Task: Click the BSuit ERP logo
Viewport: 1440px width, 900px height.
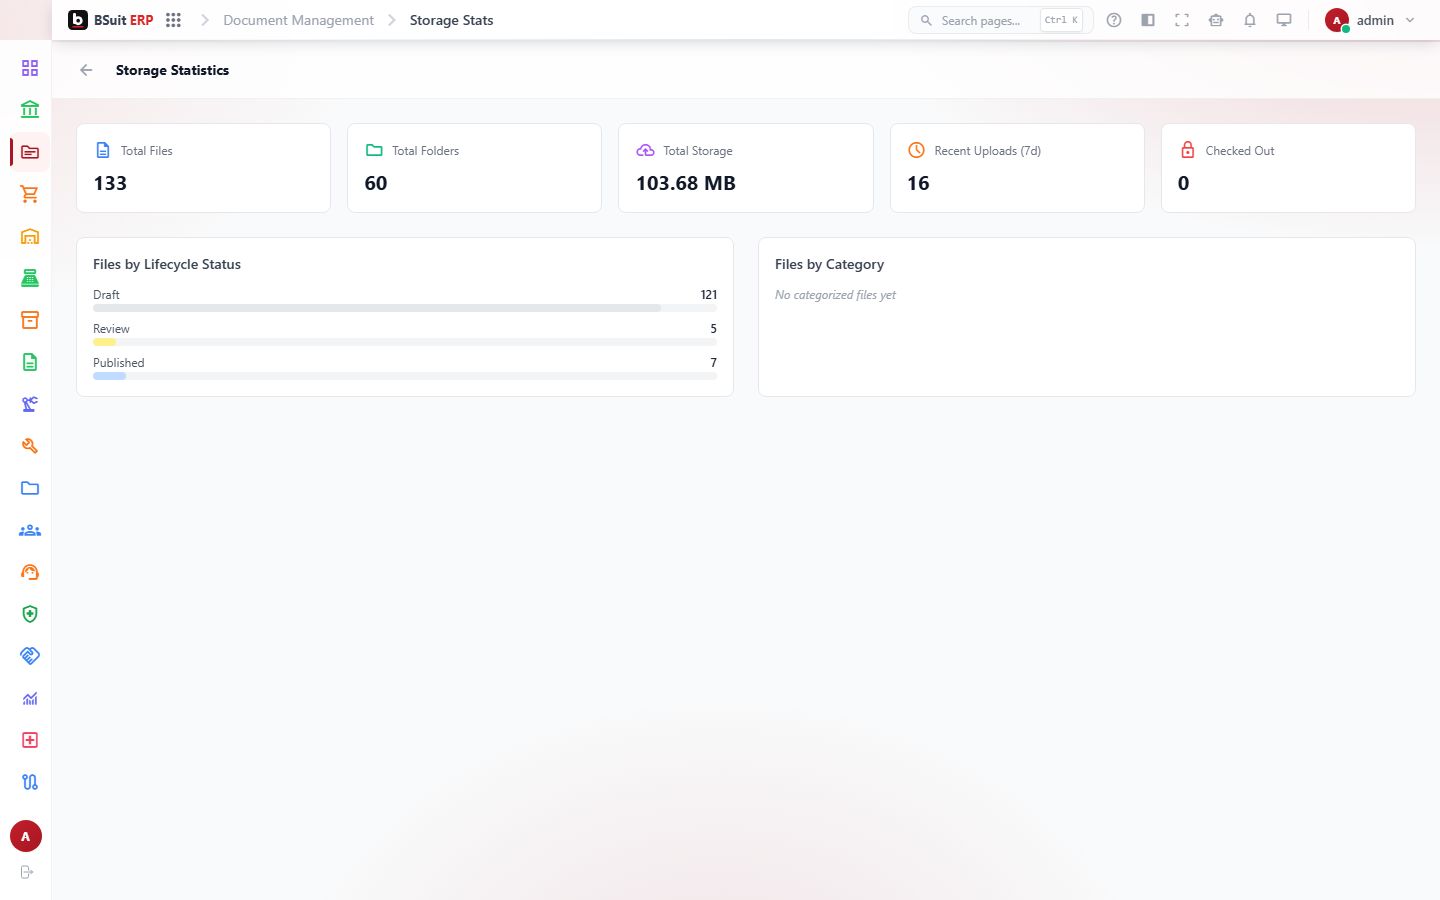Action: [110, 20]
